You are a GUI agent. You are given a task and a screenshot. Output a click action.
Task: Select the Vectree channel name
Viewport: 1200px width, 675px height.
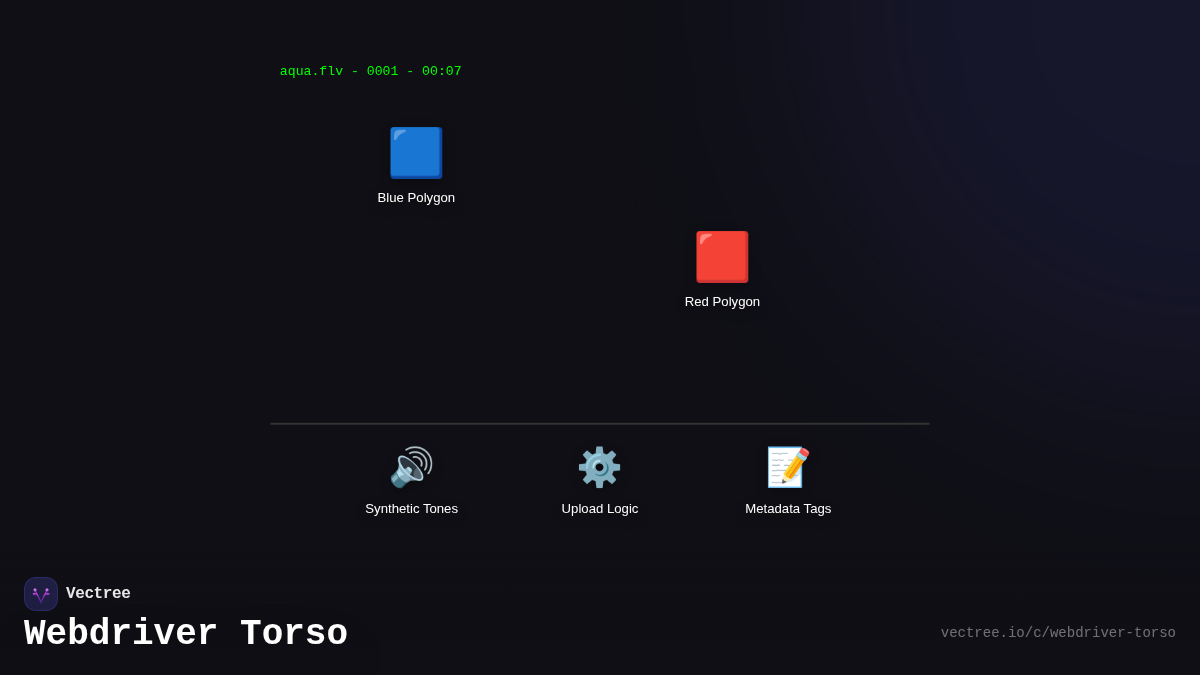[98, 593]
